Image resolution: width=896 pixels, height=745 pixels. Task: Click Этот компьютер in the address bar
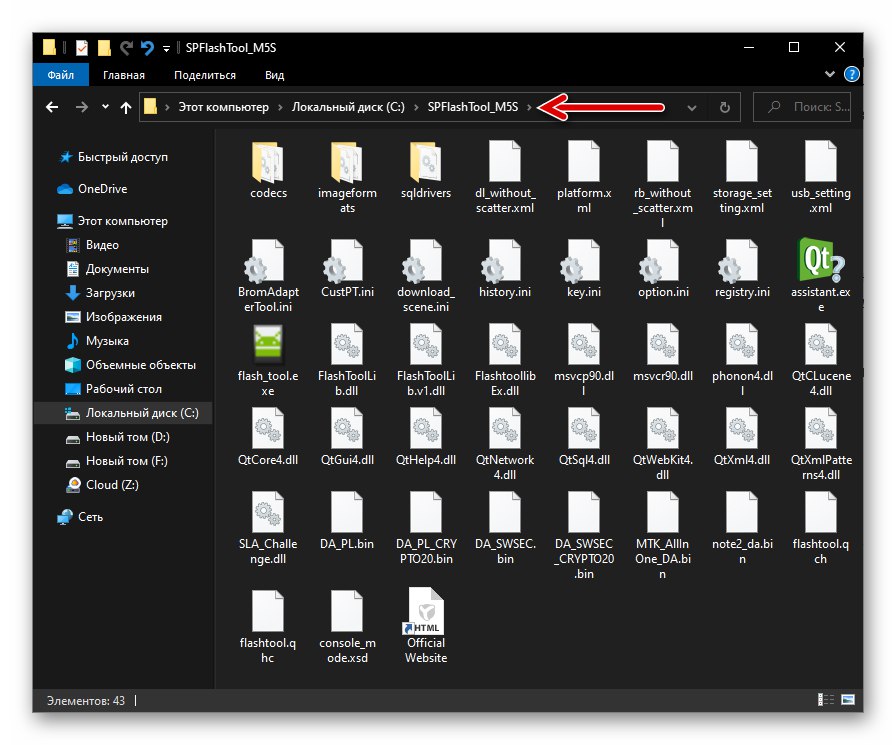pyautogui.click(x=223, y=107)
